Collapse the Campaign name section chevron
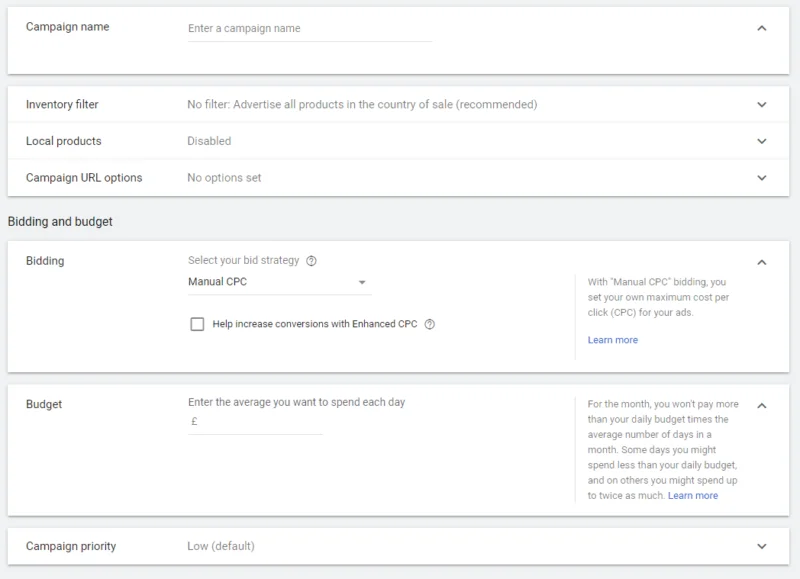The height and width of the screenshot is (579, 800). tap(762, 28)
